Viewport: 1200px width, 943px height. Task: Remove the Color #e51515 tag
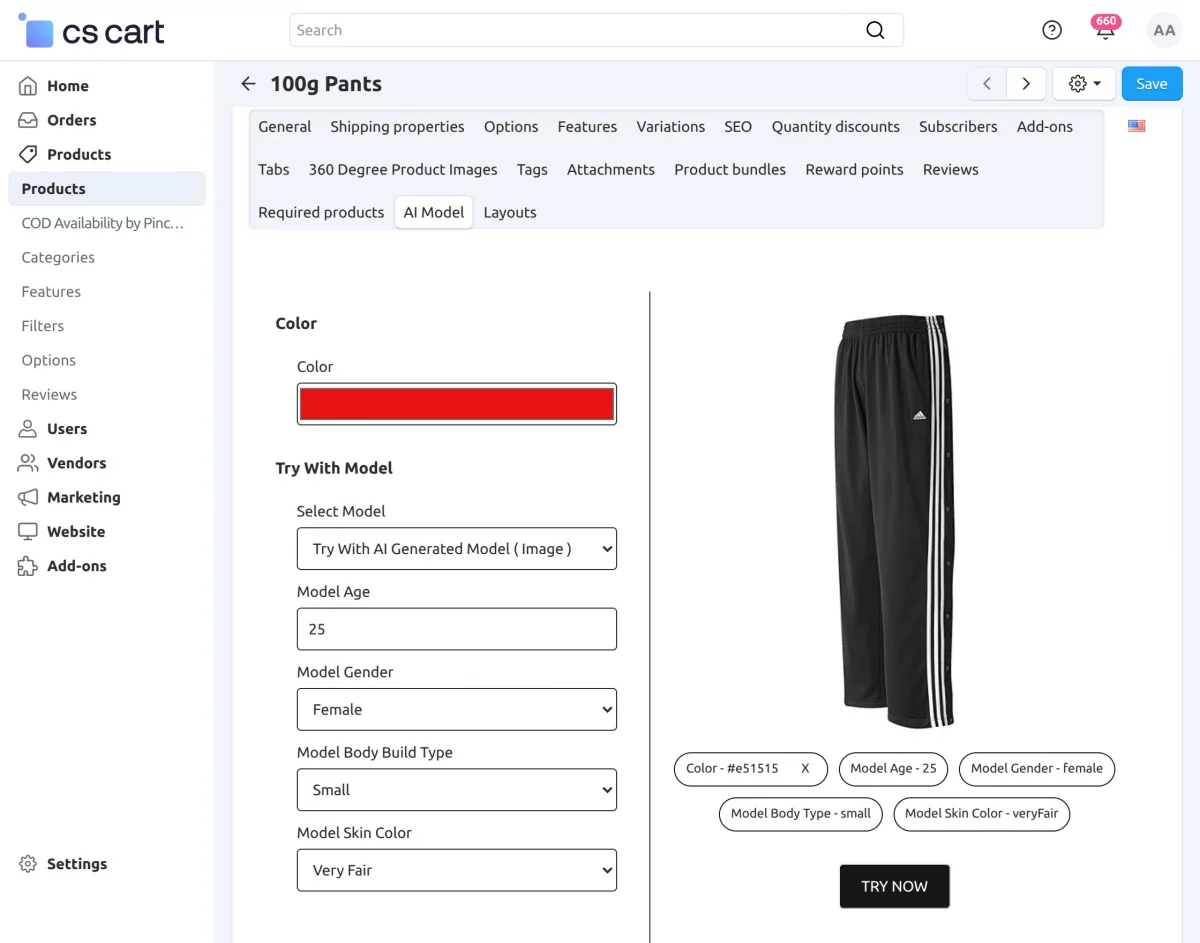click(x=805, y=769)
